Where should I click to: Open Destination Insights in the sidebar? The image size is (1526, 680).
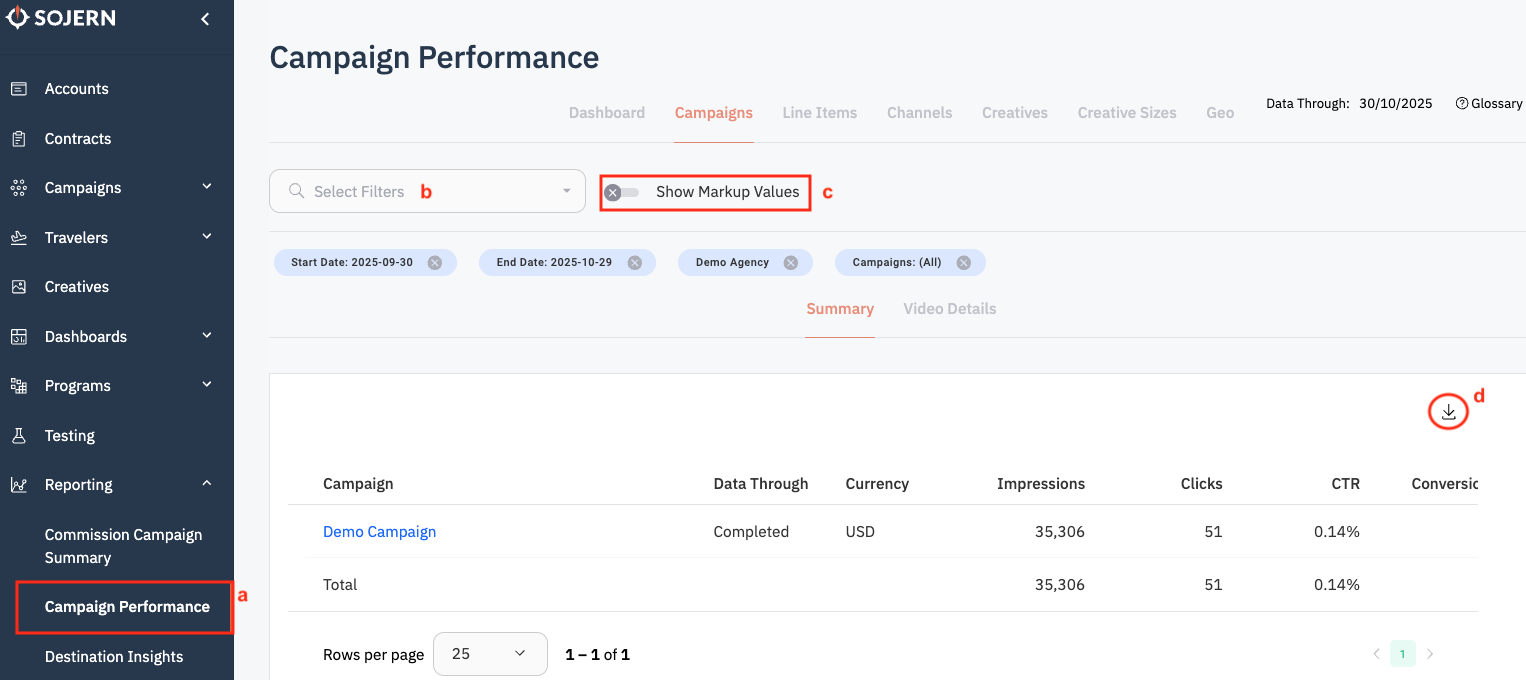(x=114, y=657)
